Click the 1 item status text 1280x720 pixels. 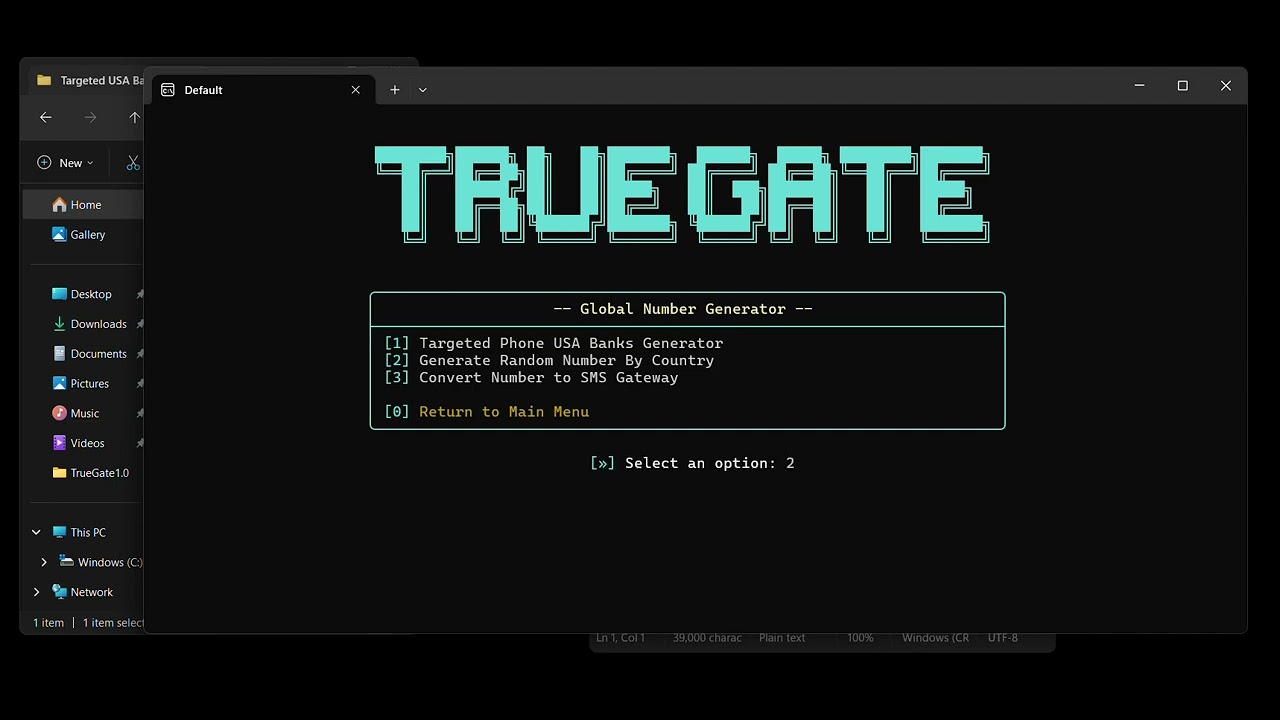pyautogui.click(x=48, y=623)
